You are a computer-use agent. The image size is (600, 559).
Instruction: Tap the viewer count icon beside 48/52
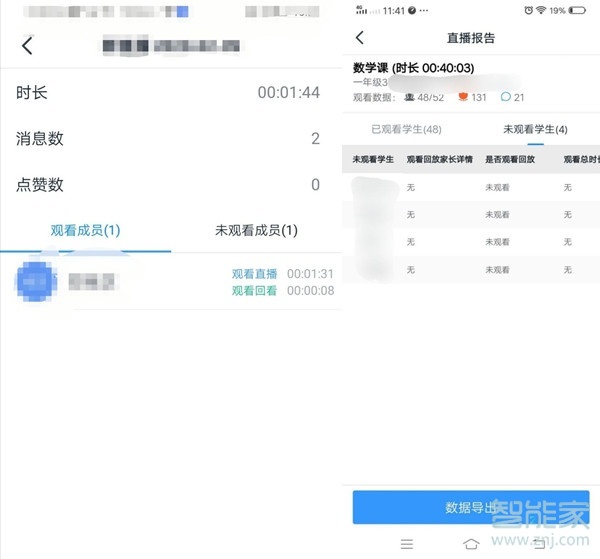pos(408,97)
